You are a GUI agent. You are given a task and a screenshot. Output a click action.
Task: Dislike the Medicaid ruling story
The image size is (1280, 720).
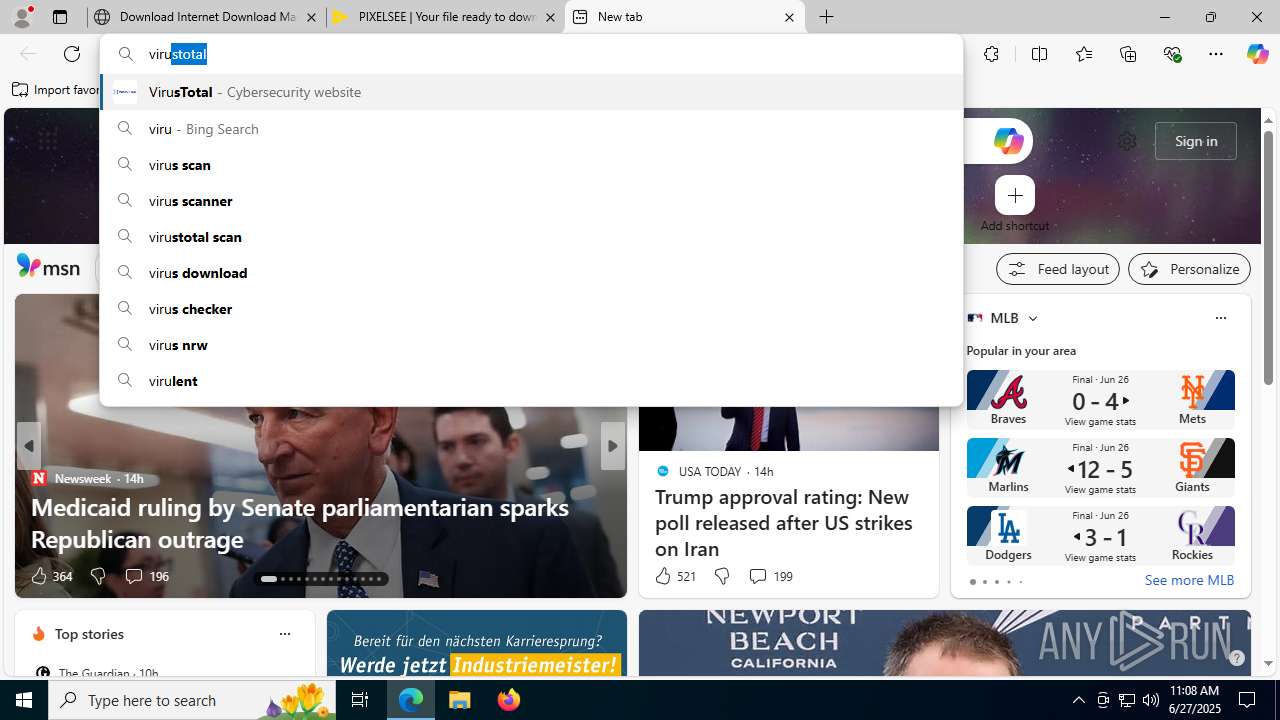[x=98, y=576]
